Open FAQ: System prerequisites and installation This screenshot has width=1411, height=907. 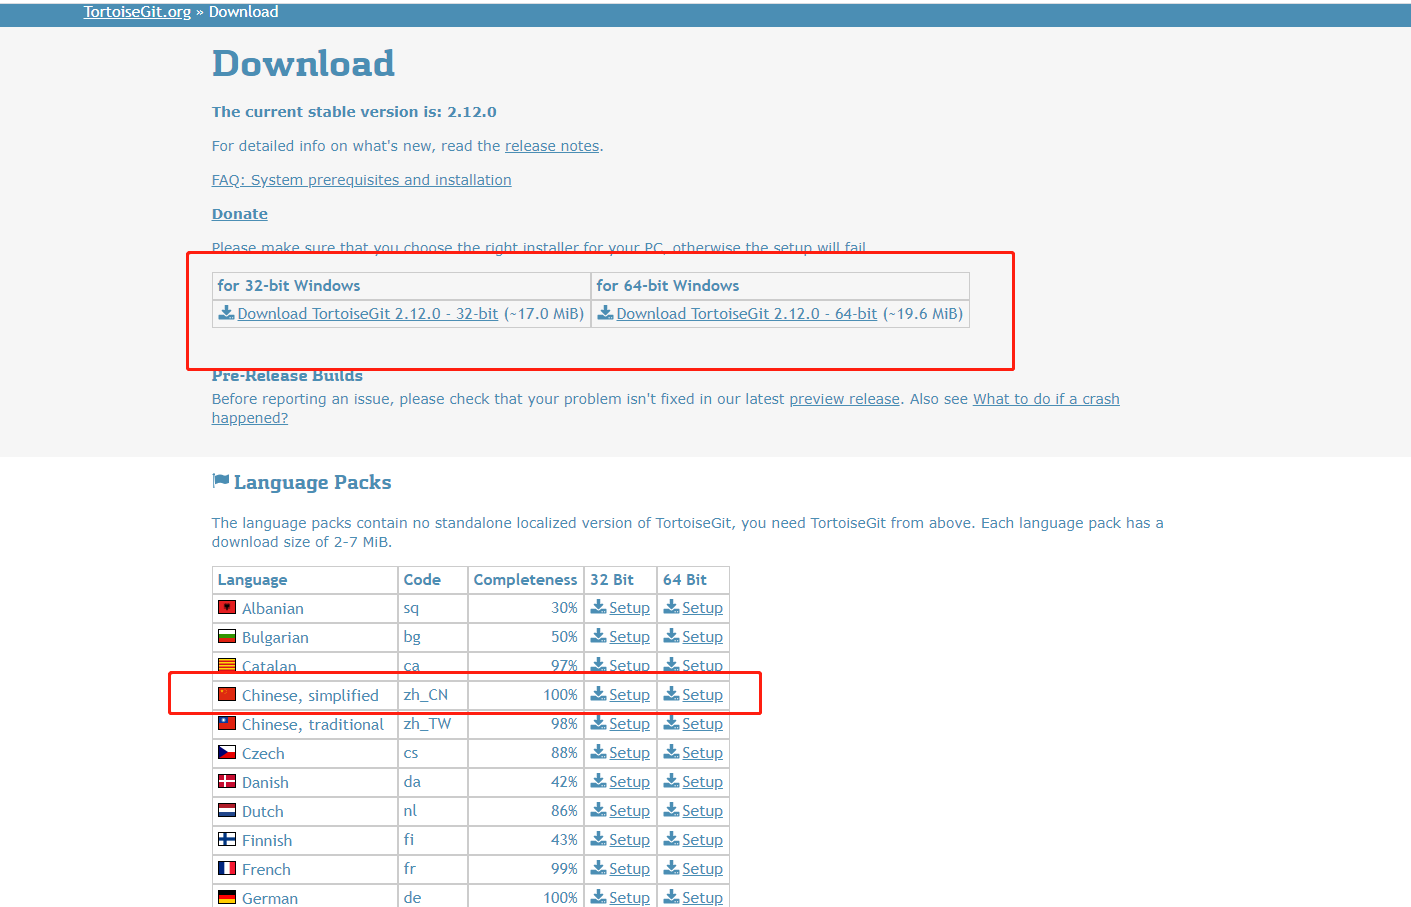(361, 180)
